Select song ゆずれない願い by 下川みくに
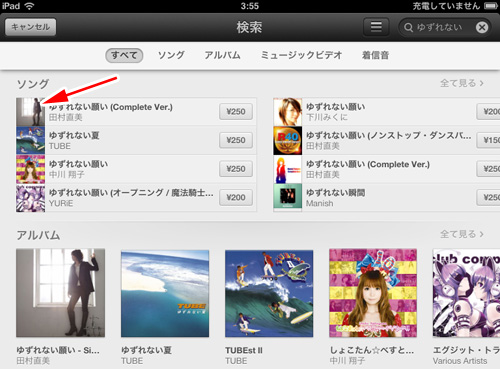Screen dimensions: 500x369 (x=335, y=107)
